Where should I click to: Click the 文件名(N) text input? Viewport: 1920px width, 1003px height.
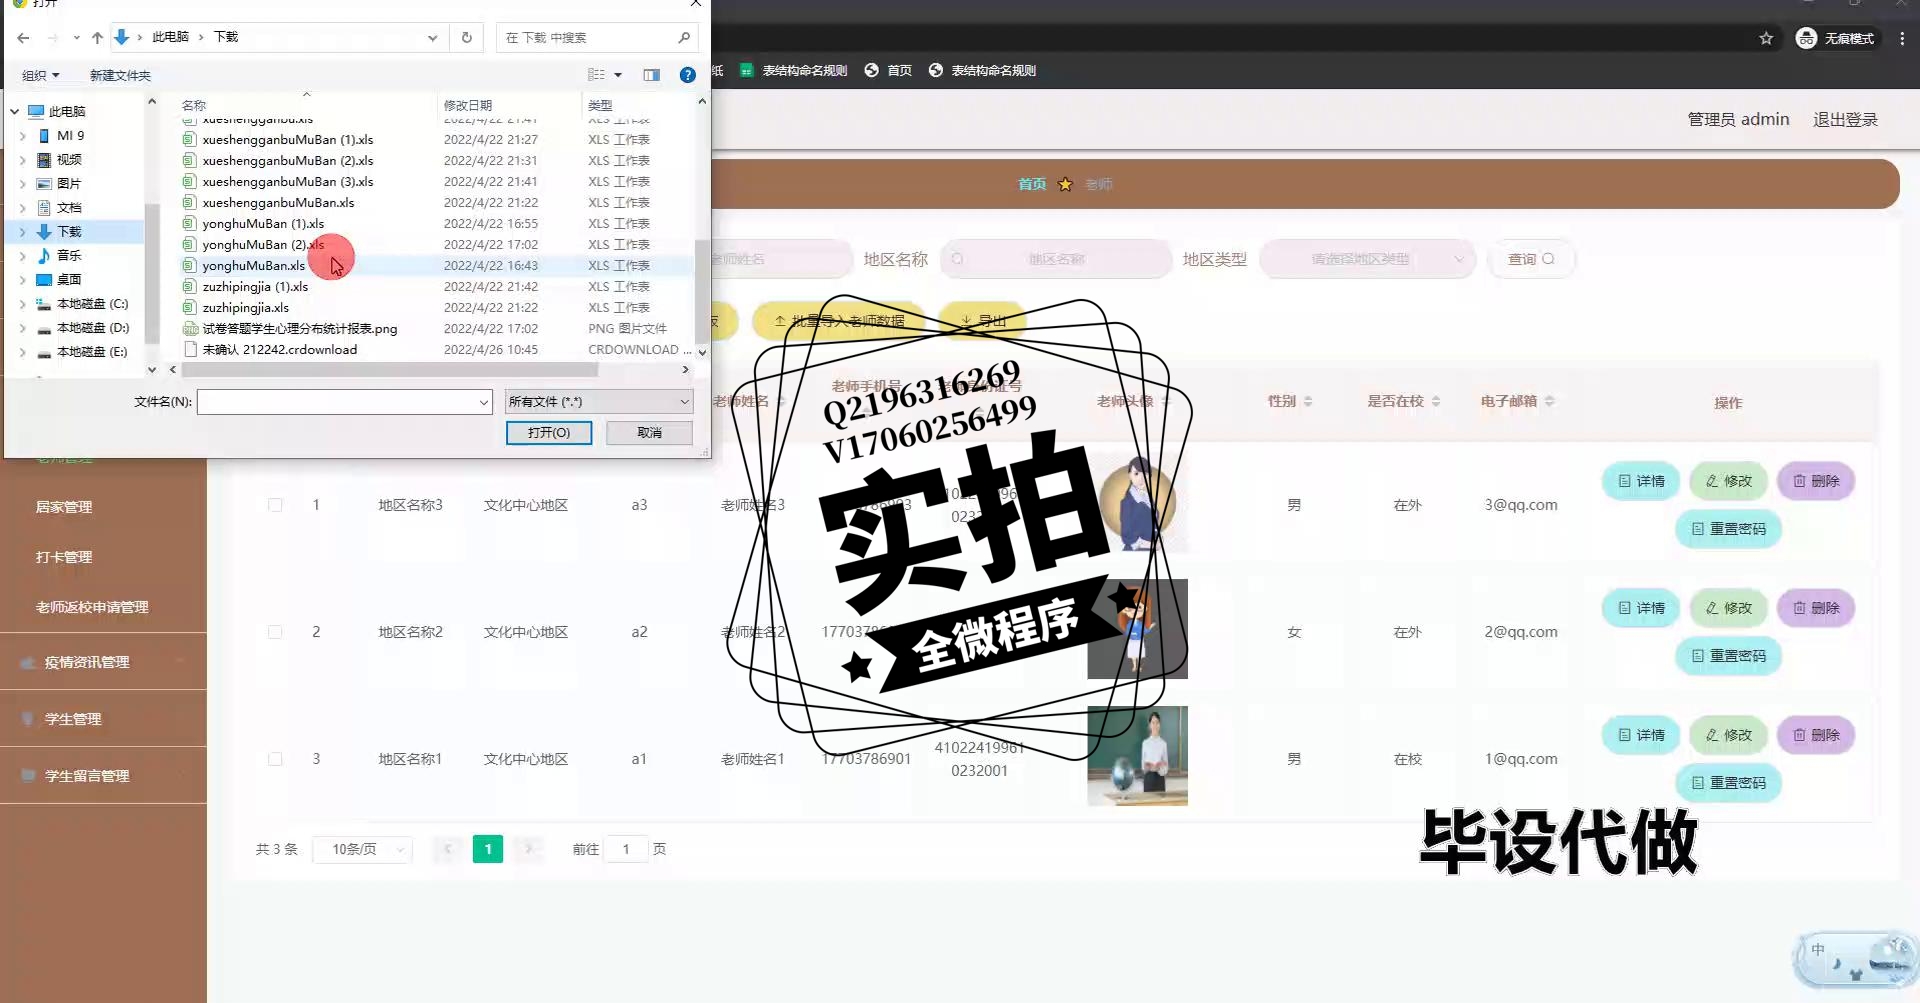[x=338, y=402]
